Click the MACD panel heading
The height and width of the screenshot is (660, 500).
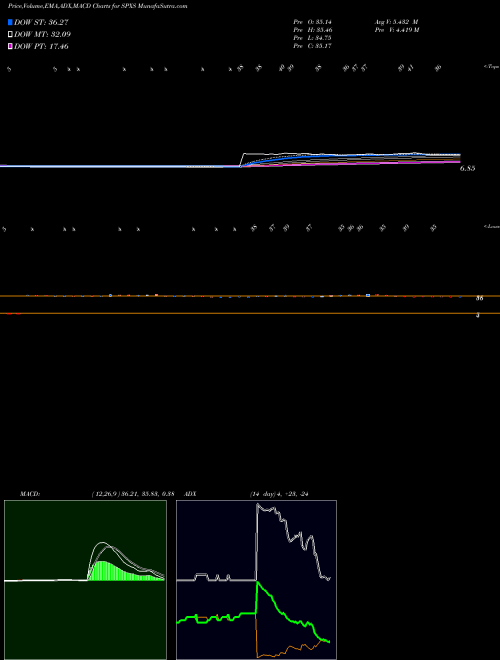click(30, 494)
